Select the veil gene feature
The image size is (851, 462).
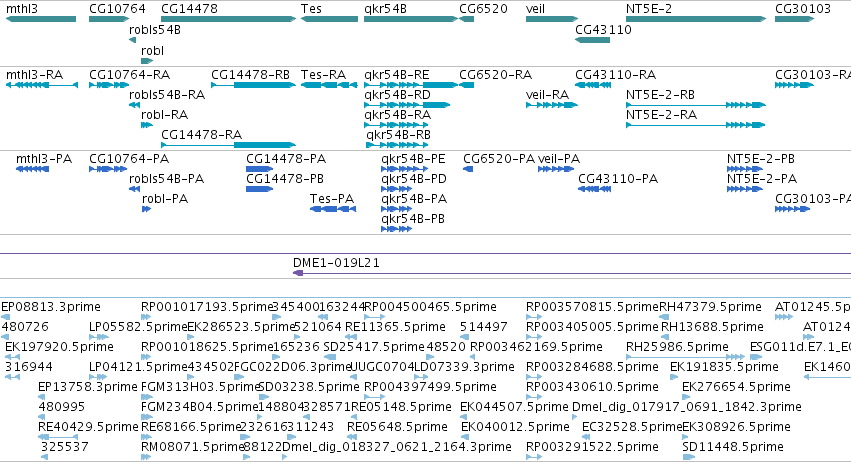(x=552, y=19)
